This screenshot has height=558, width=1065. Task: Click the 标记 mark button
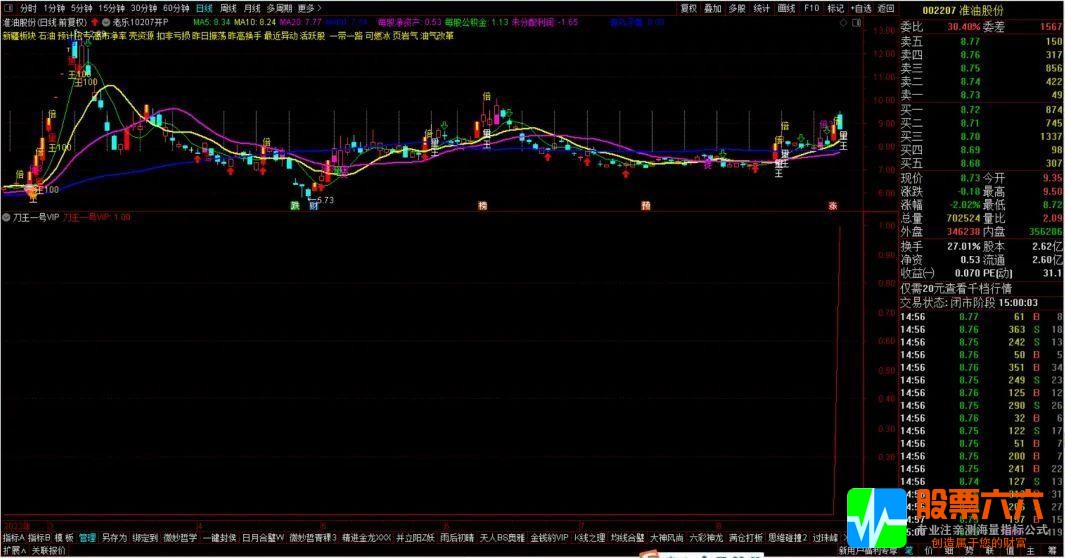tap(835, 9)
